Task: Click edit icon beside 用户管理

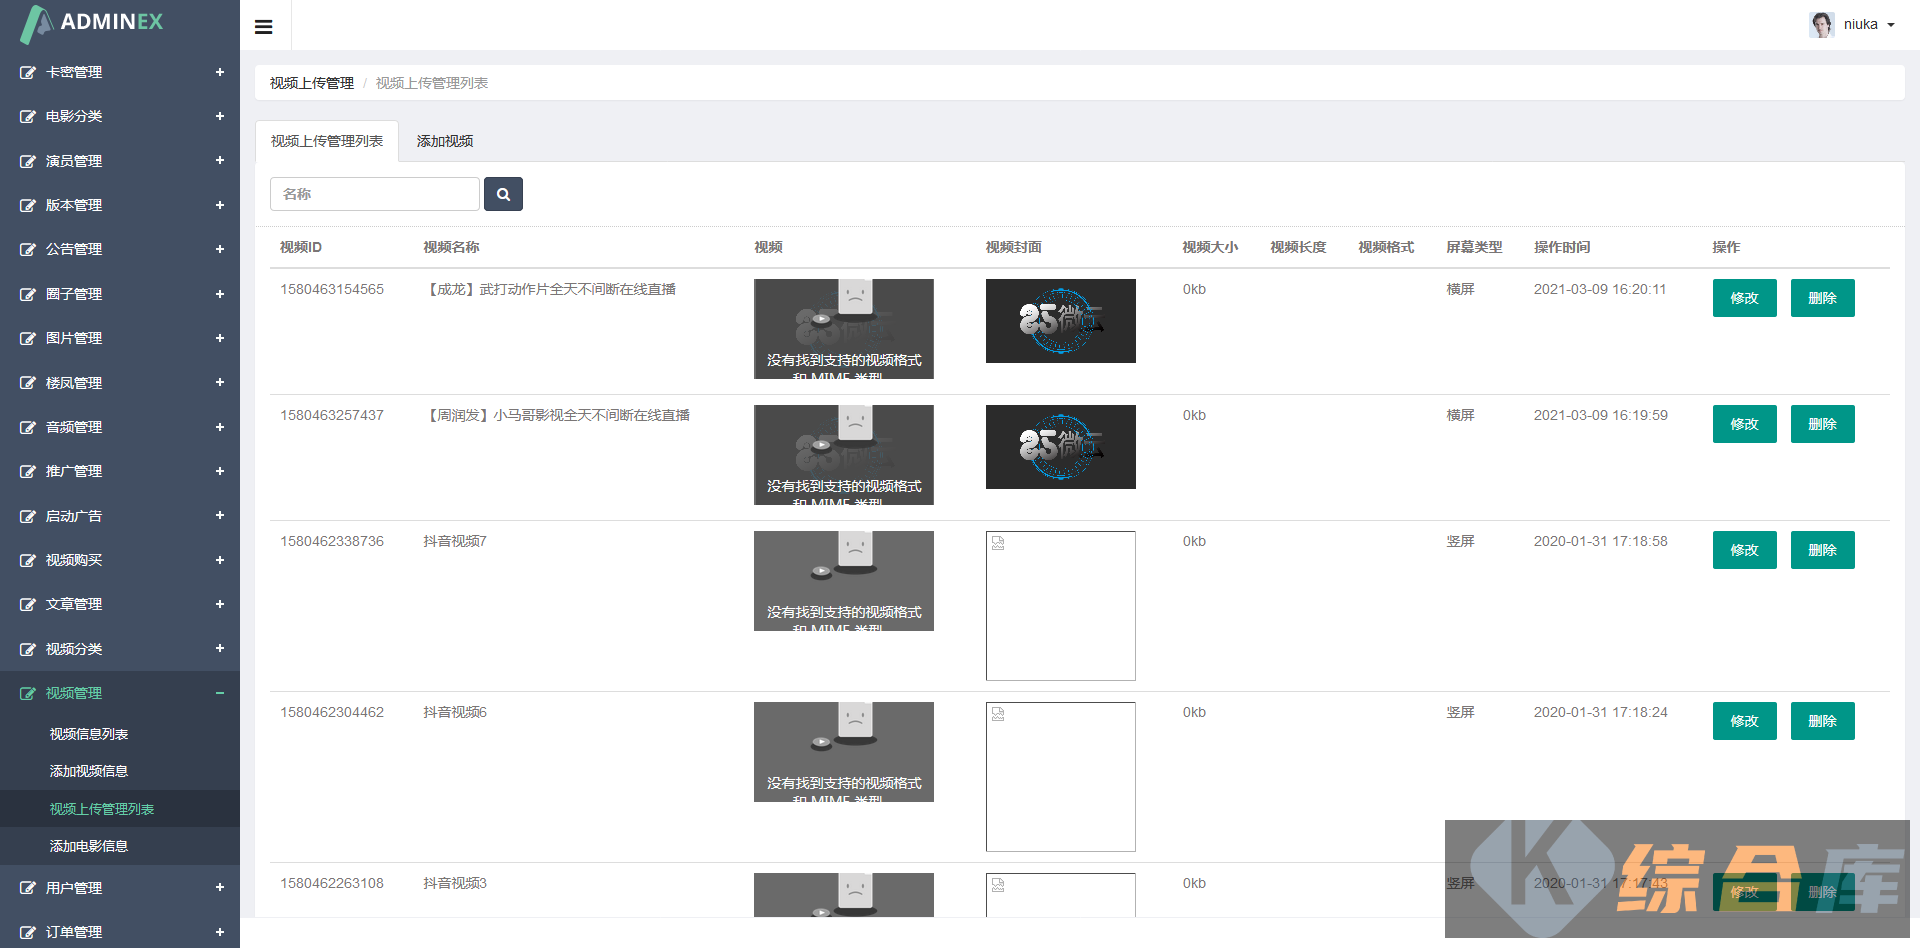Action: (28, 888)
